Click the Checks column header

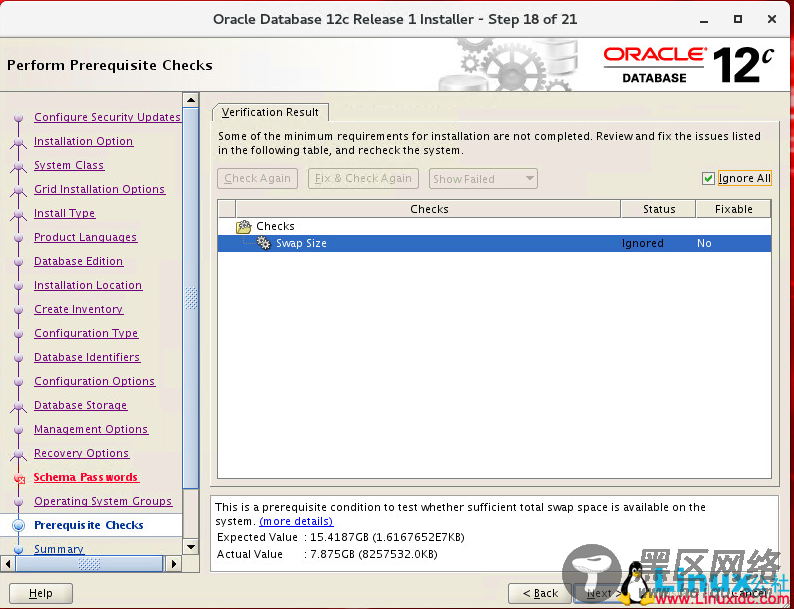pyautogui.click(x=428, y=209)
